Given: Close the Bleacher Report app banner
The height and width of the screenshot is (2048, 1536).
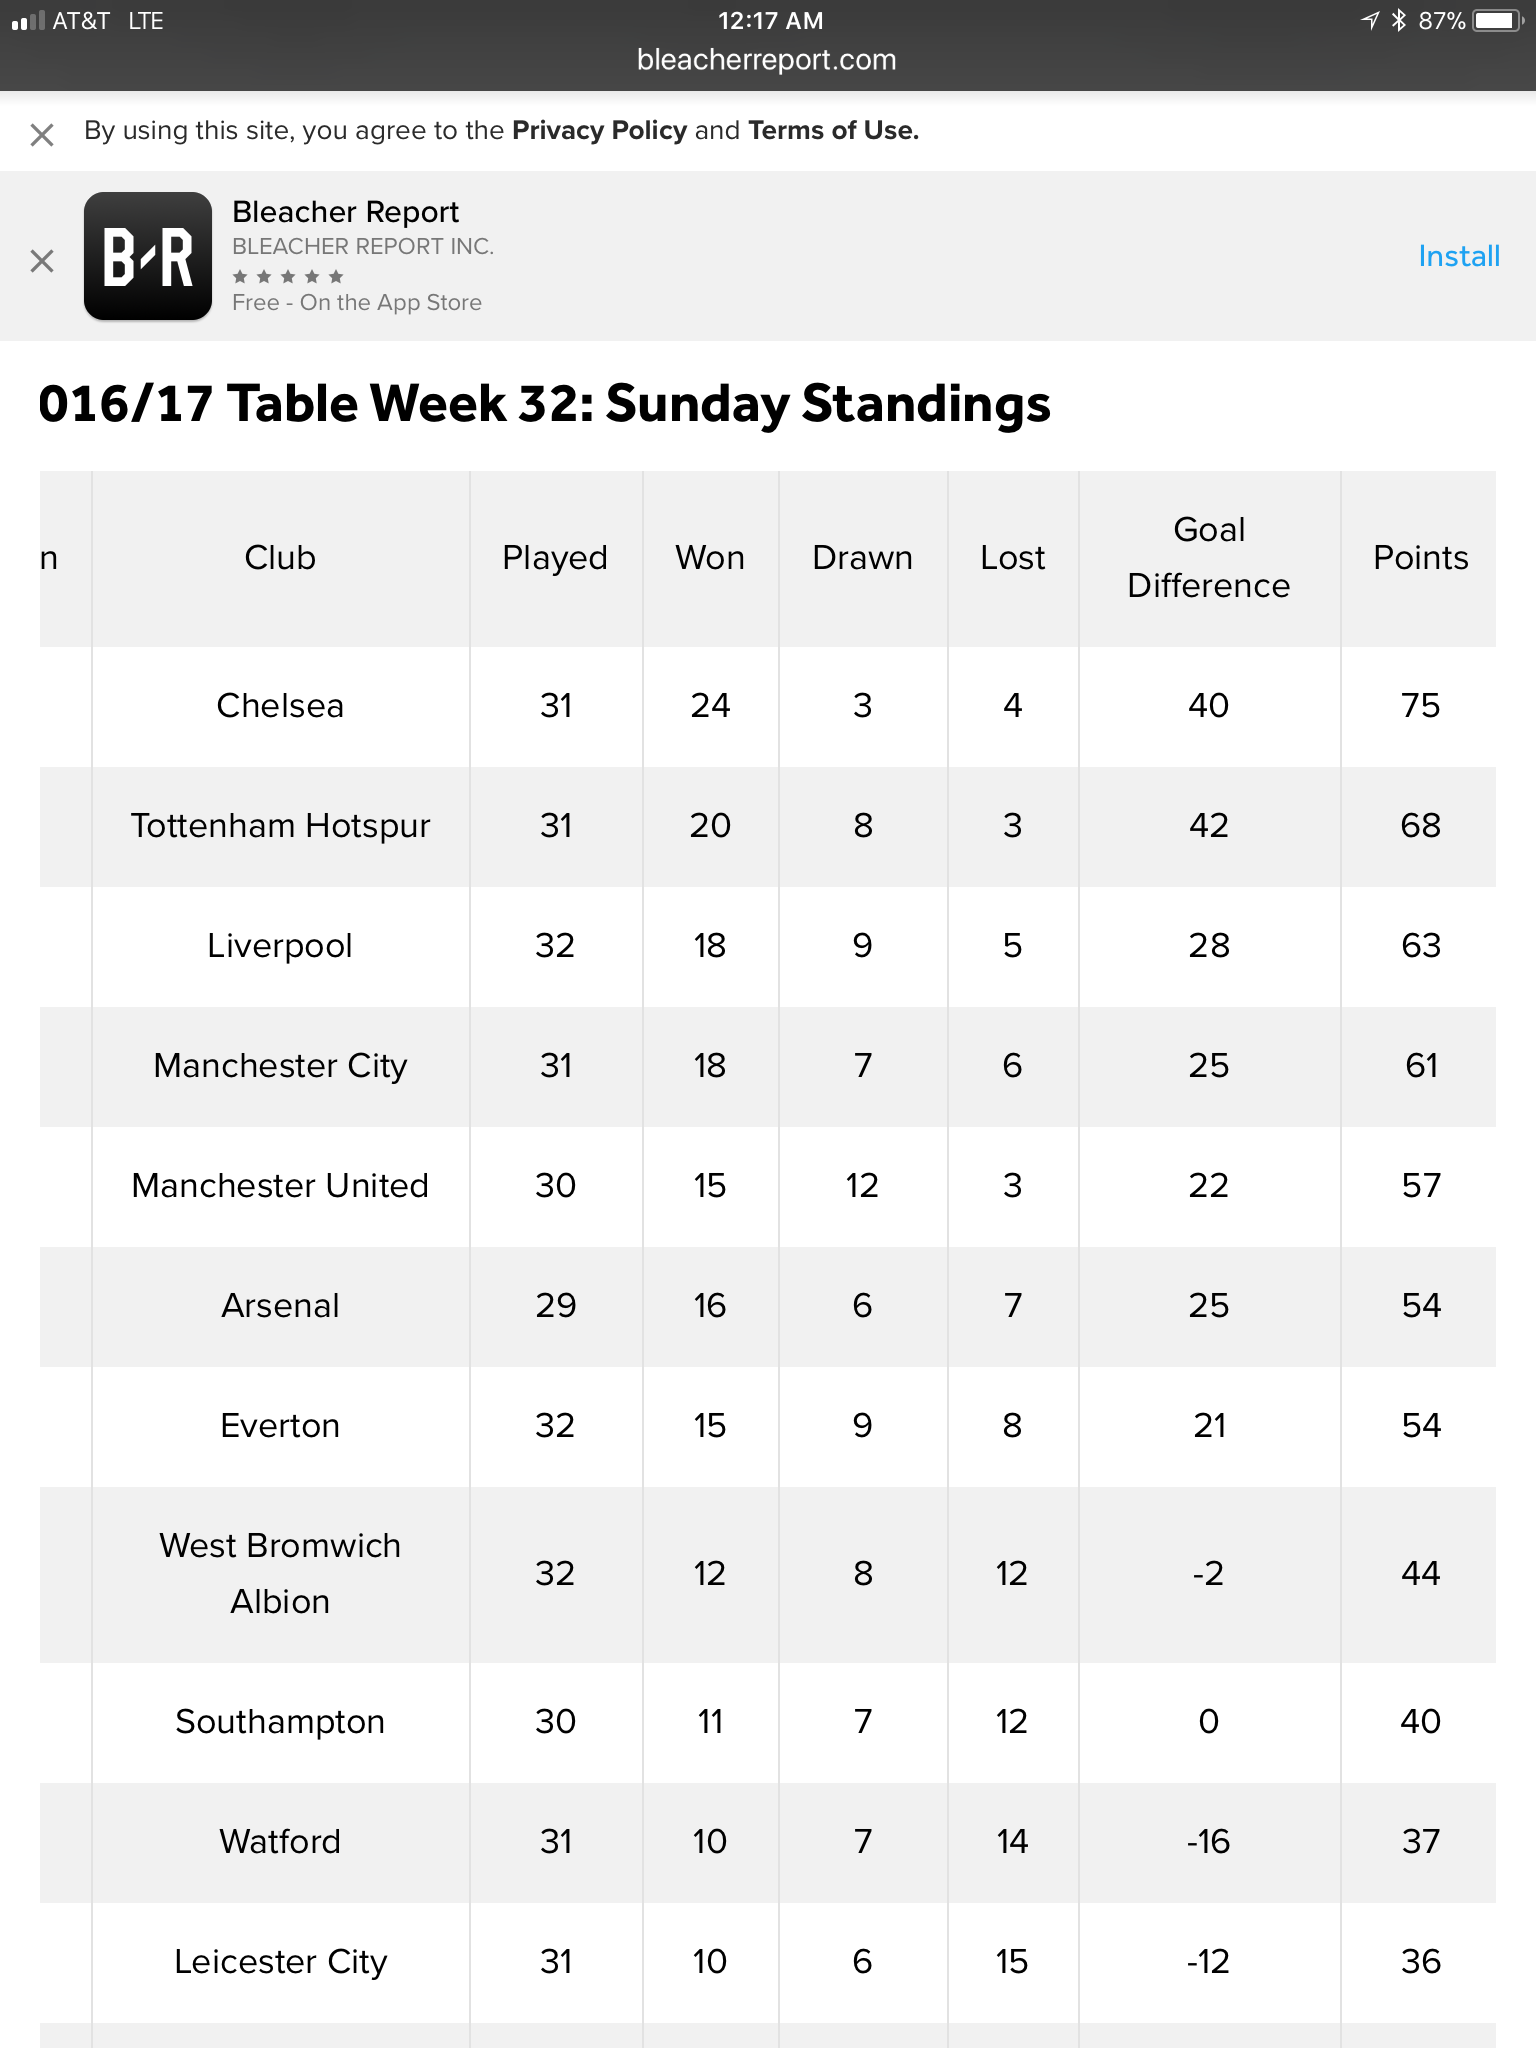Looking at the screenshot, I should (42, 261).
